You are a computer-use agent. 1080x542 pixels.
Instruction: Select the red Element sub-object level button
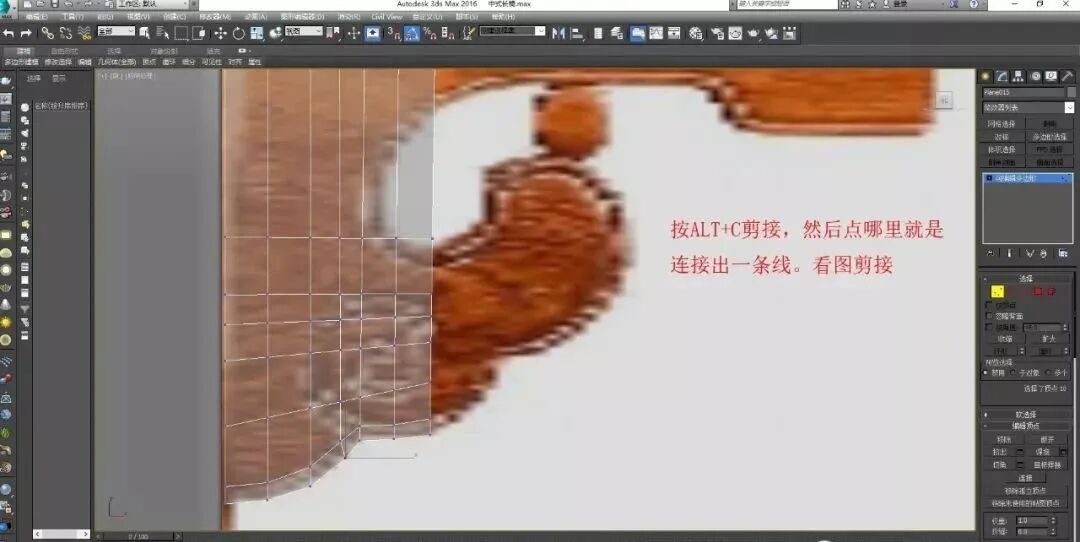pos(1052,291)
